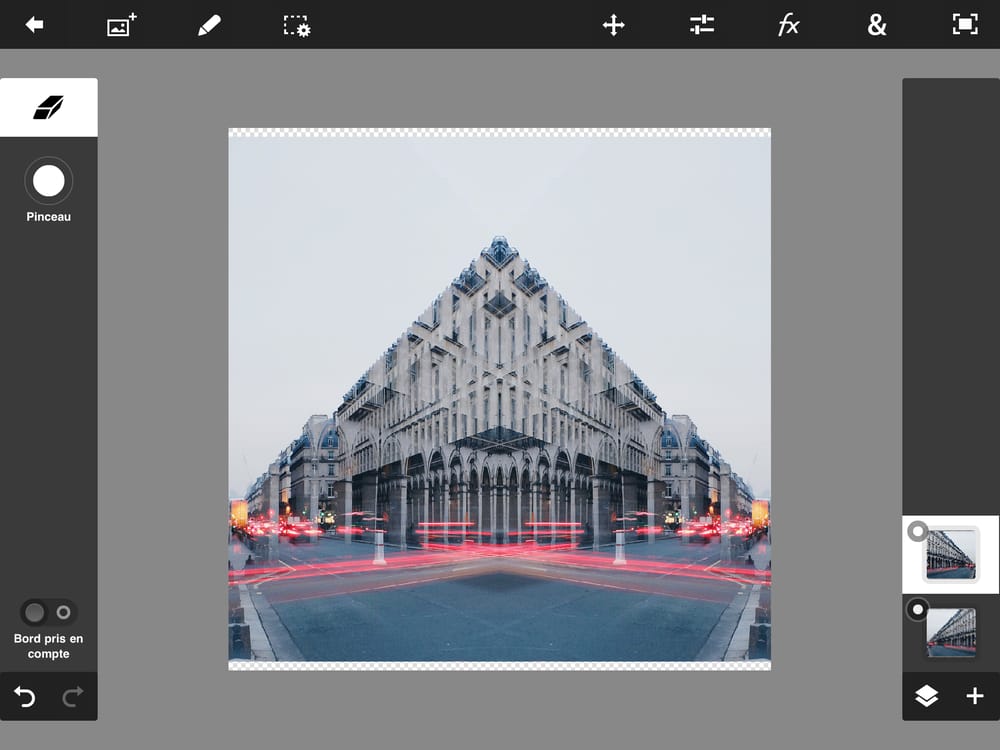Open the Pinceau brush settings
The height and width of the screenshot is (750, 1000).
(48, 181)
